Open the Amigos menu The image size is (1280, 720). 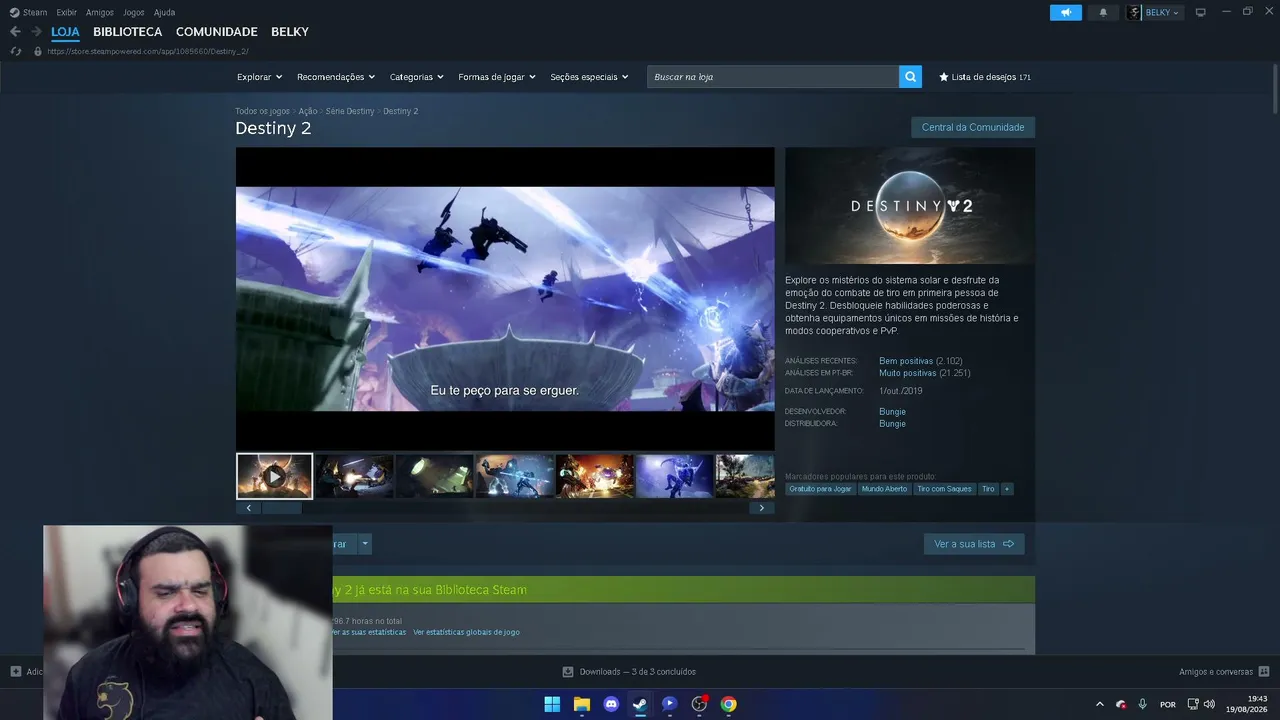click(100, 12)
